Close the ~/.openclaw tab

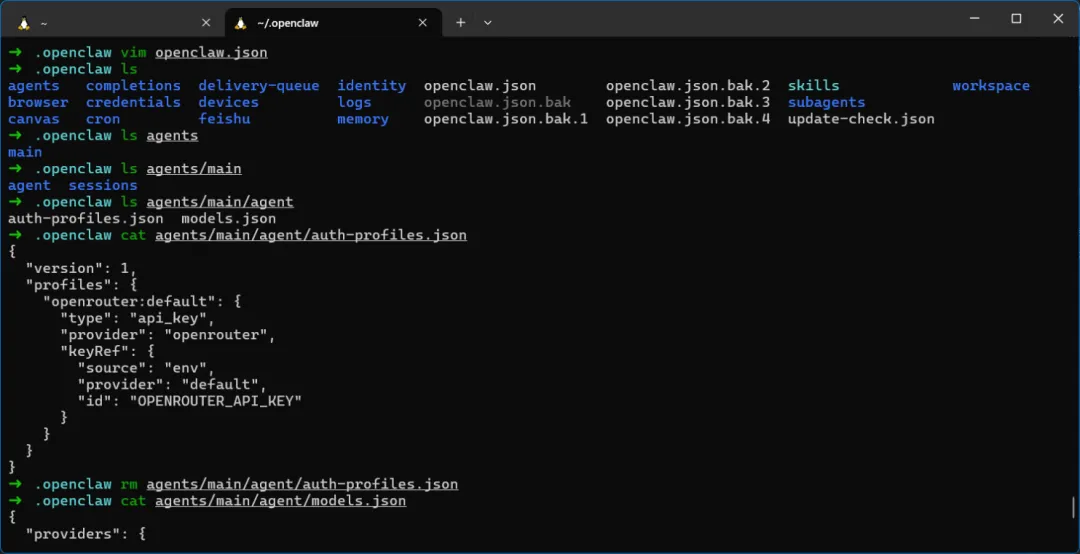click(423, 23)
